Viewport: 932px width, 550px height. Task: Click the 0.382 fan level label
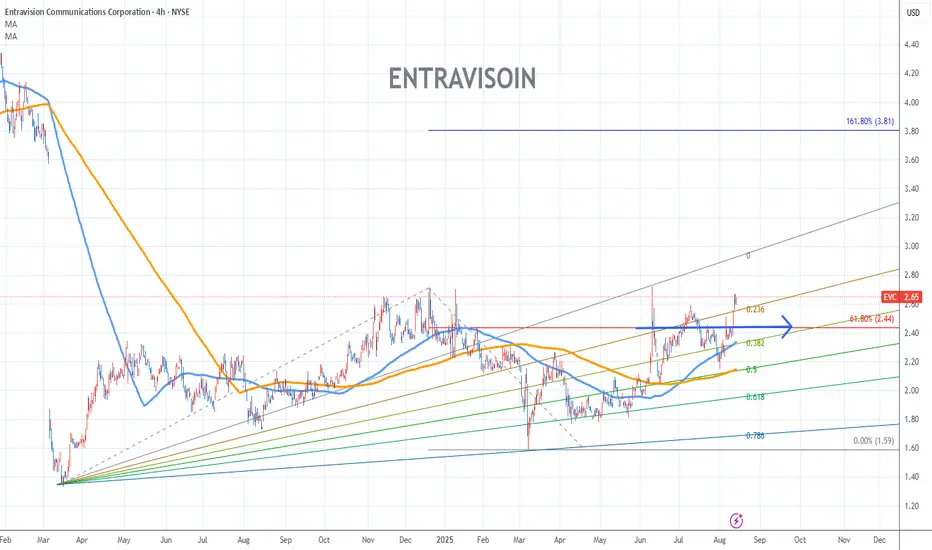(x=755, y=342)
